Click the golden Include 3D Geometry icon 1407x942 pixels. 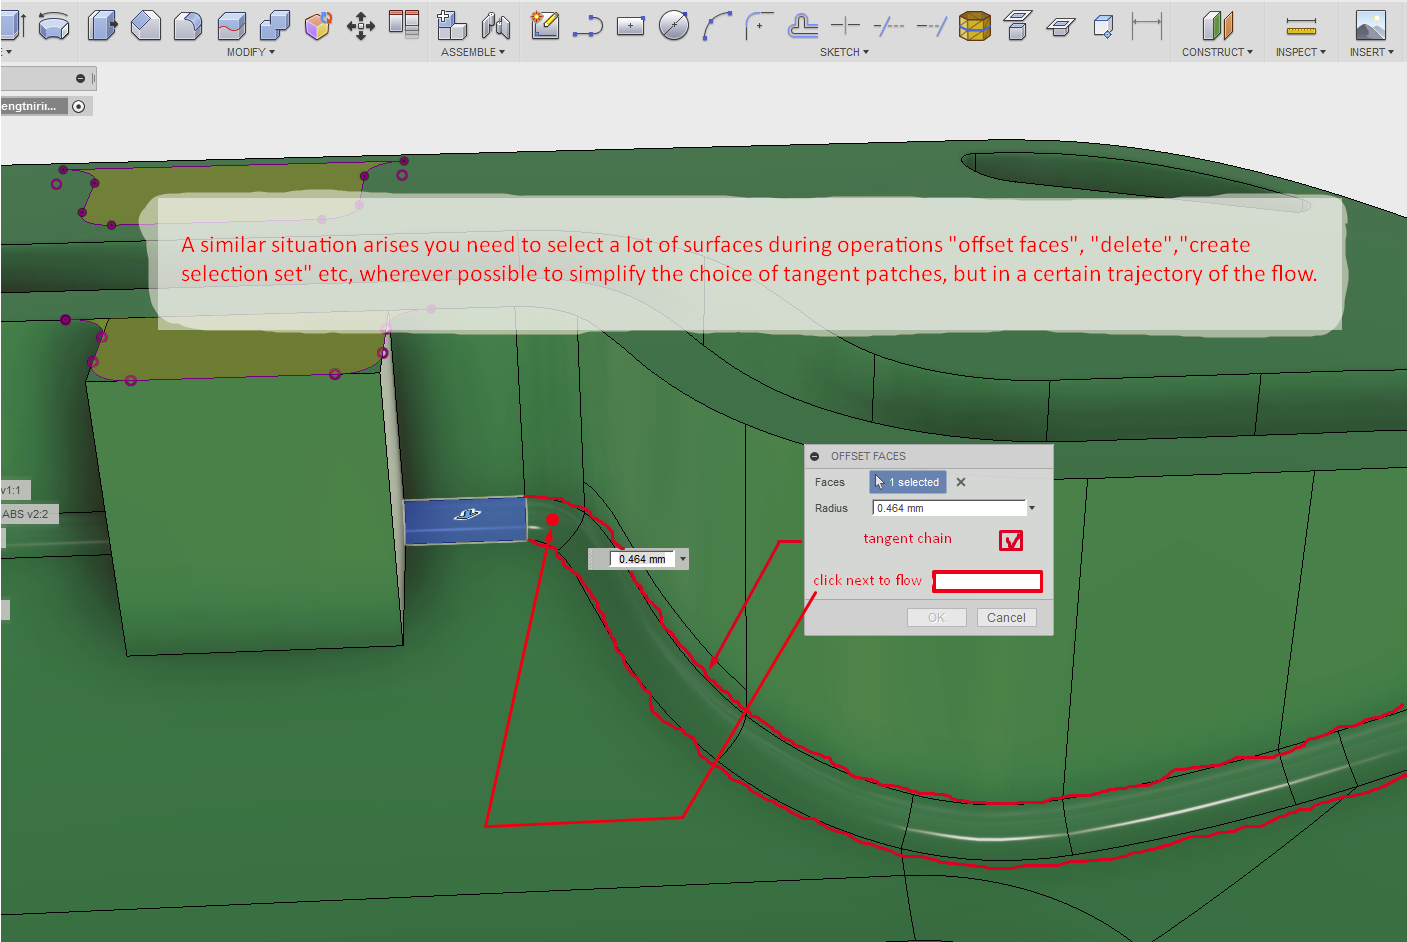975,25
